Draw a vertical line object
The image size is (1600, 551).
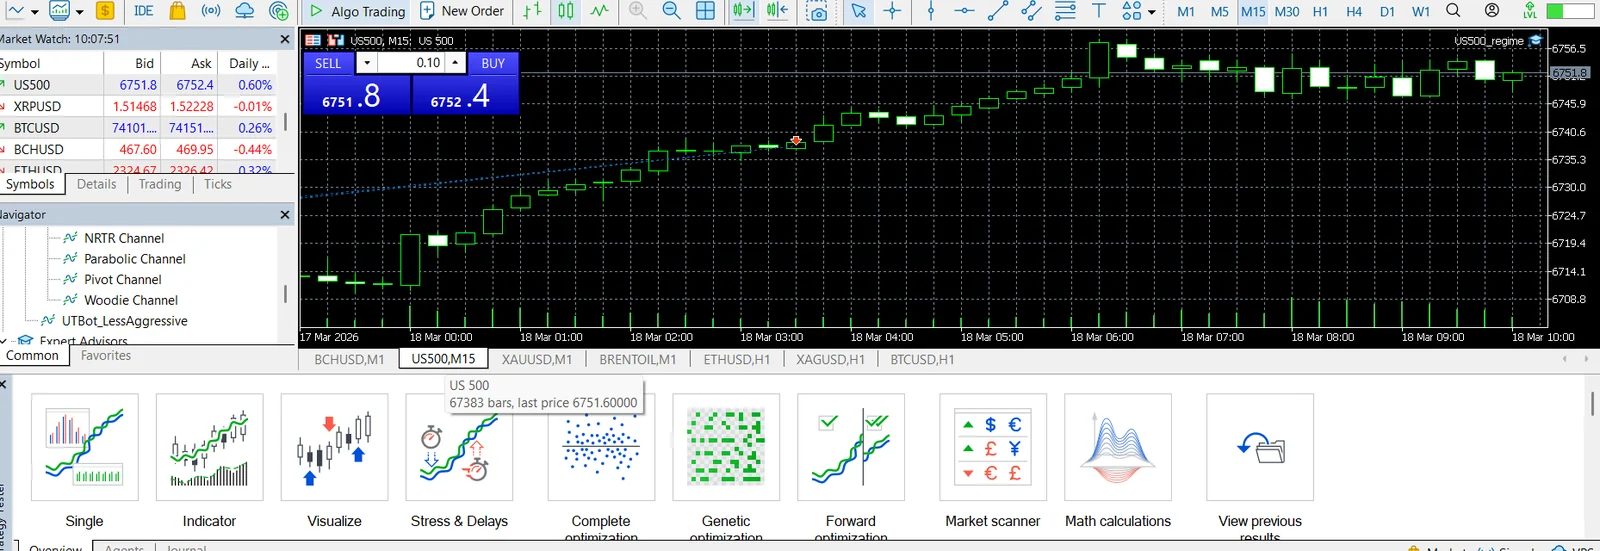click(930, 11)
